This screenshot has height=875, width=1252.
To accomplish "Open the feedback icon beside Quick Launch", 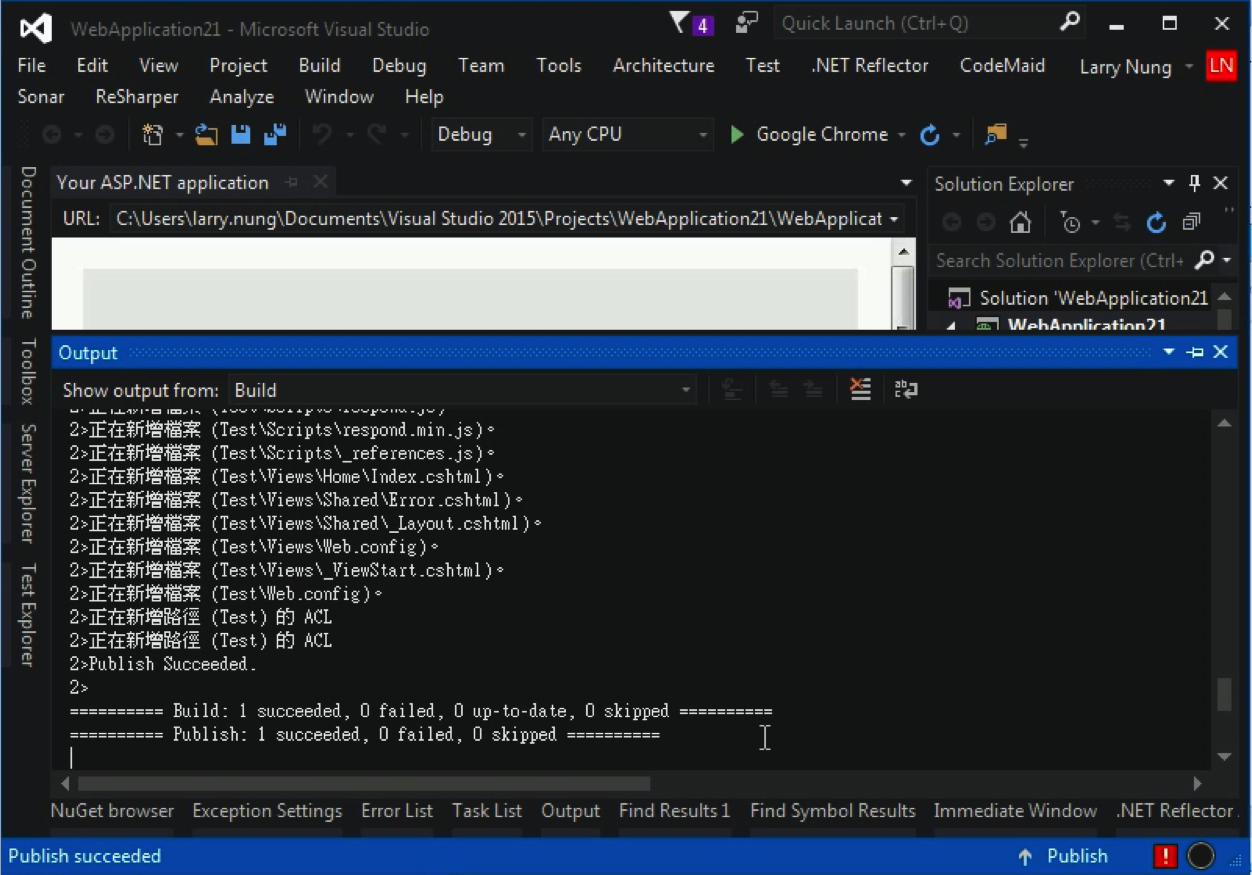I will [x=746, y=23].
